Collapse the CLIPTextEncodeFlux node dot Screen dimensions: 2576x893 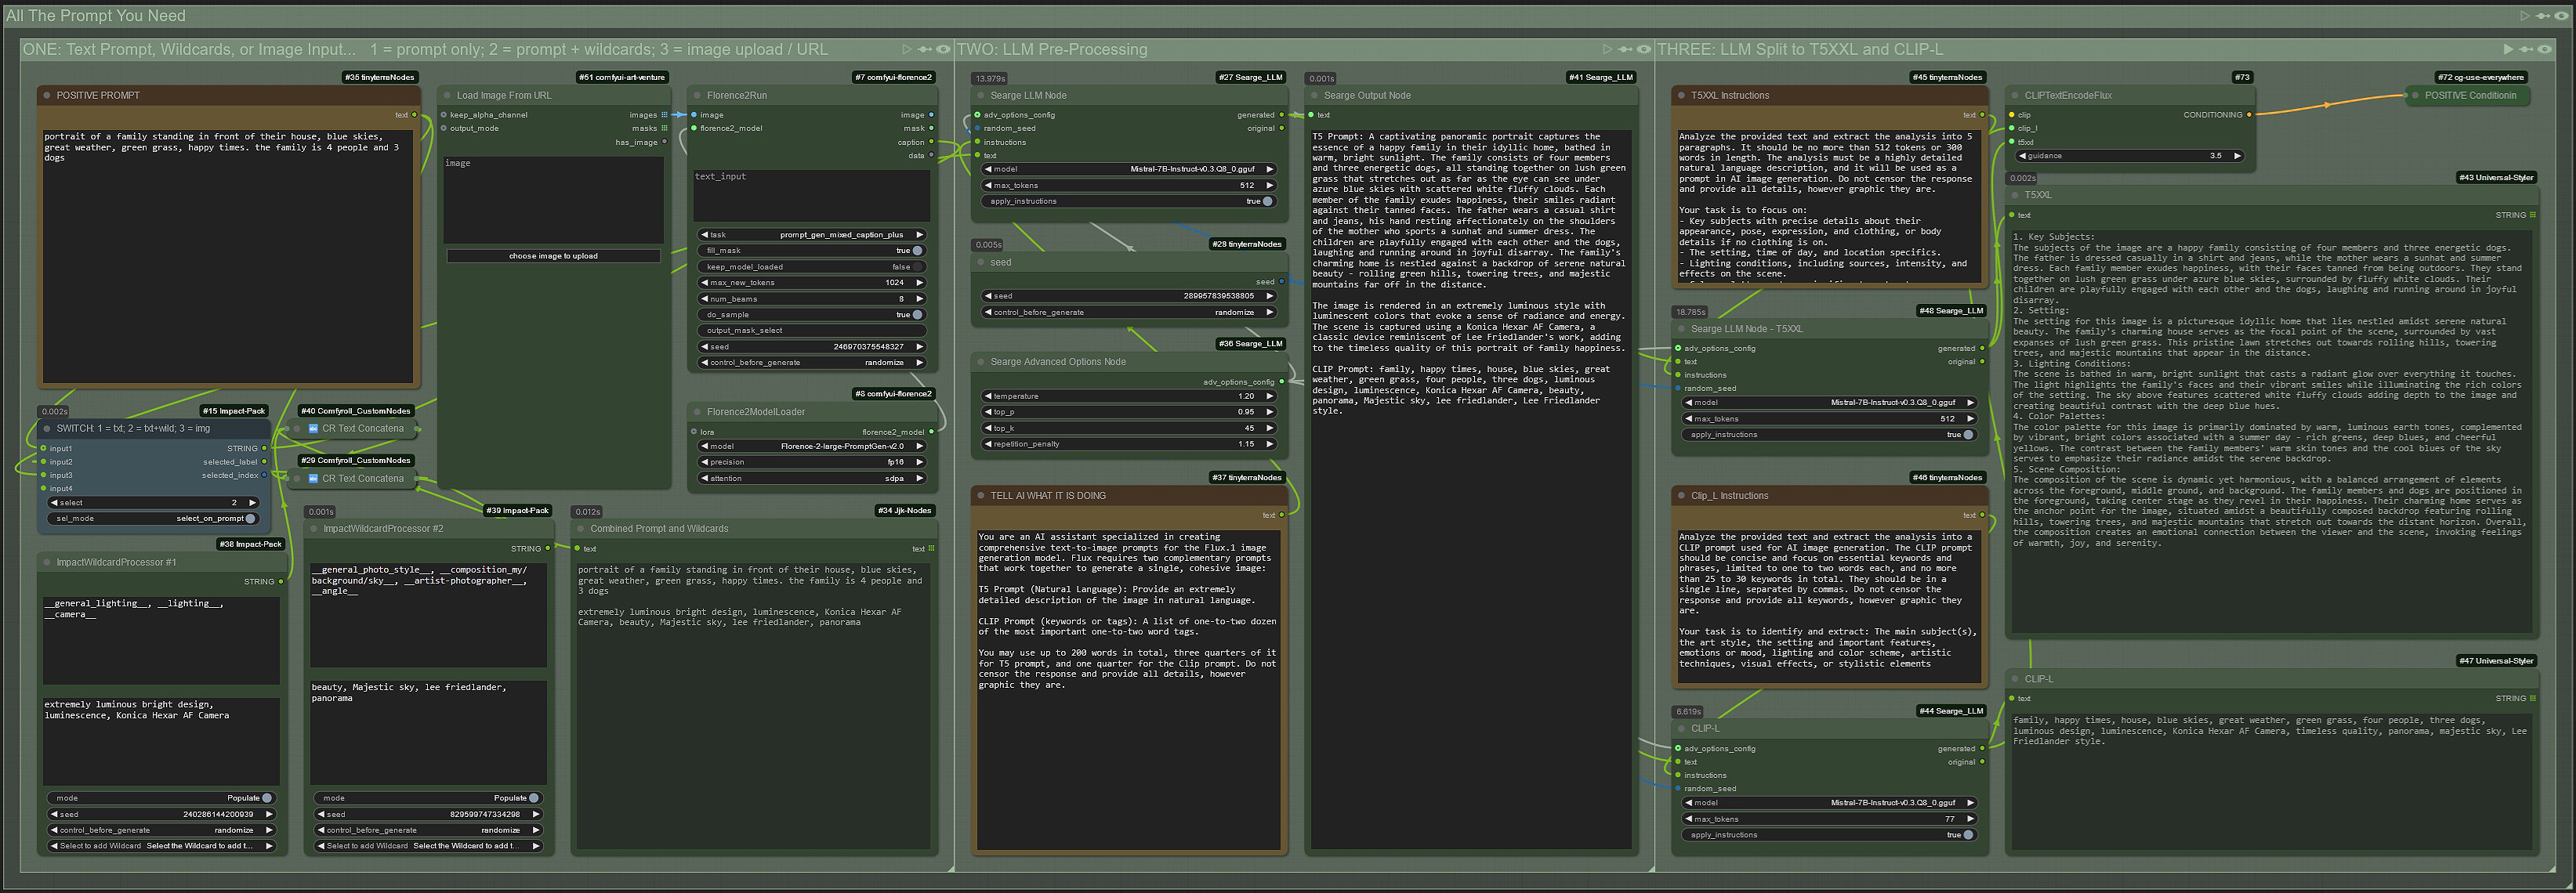coord(2015,96)
